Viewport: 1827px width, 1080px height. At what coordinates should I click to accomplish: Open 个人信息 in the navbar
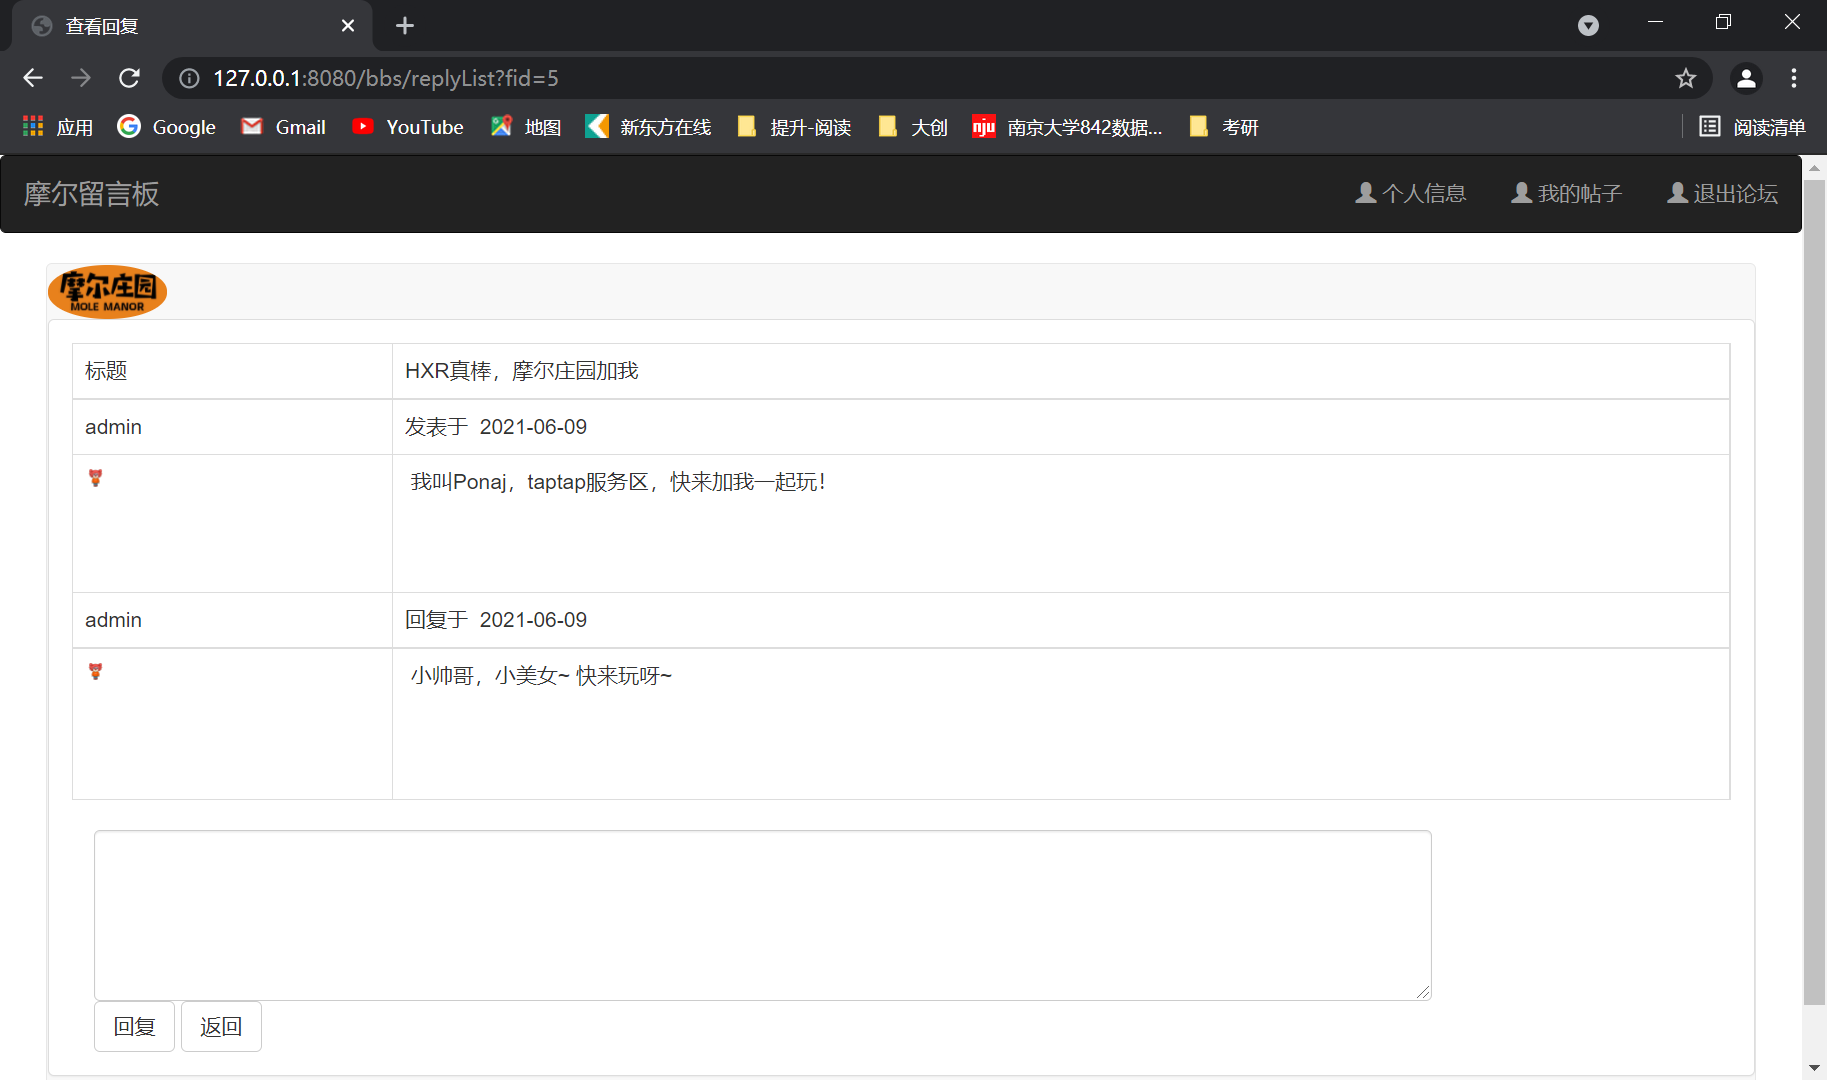1411,193
